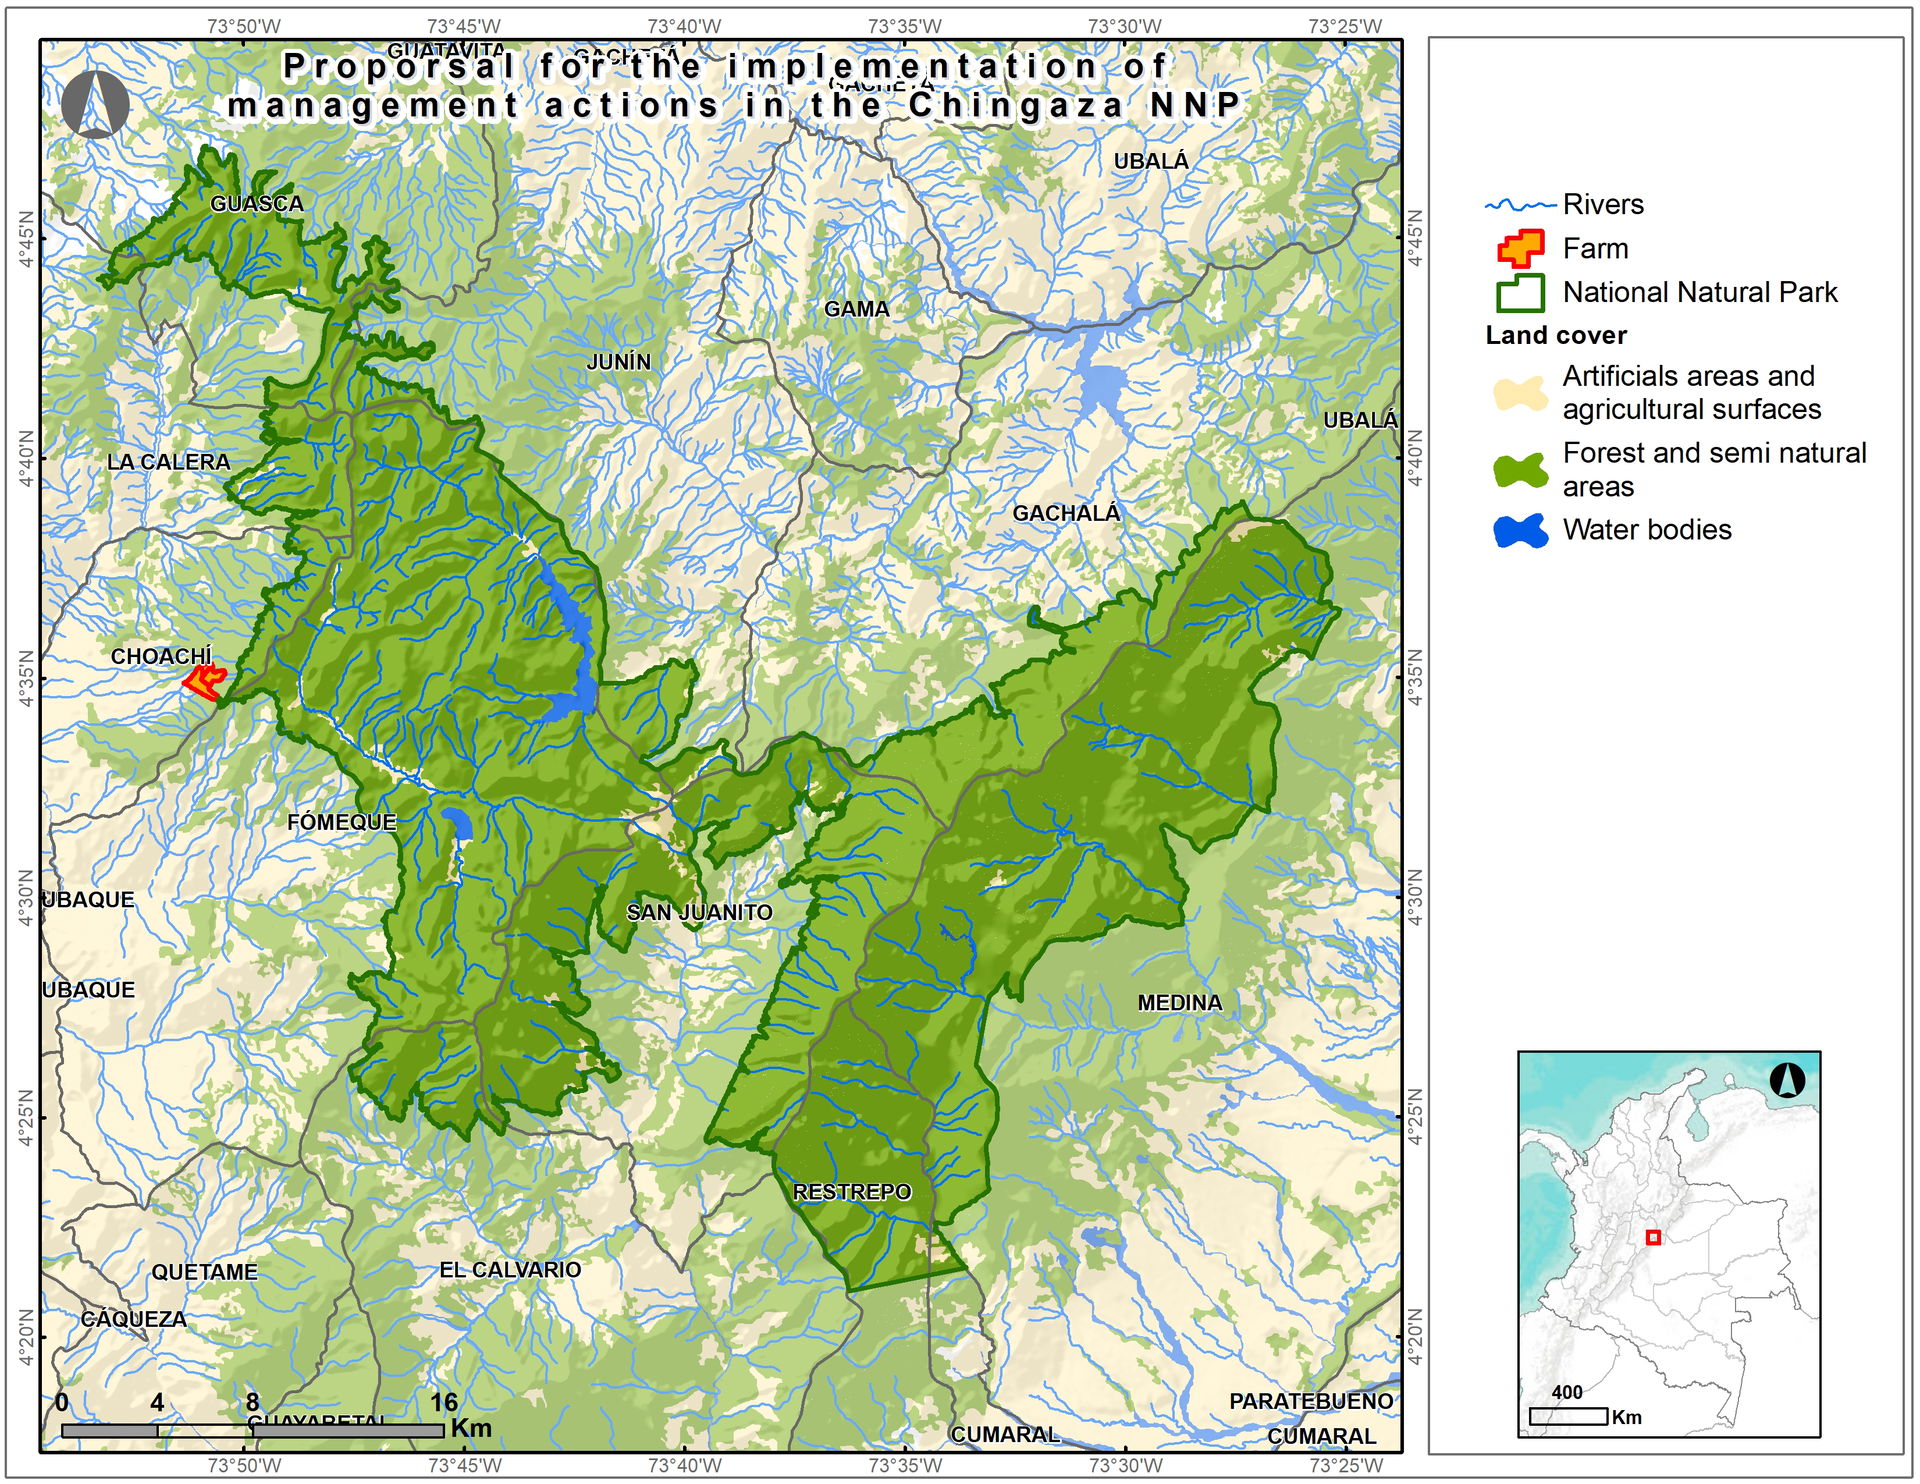
Task: Click the 73°40'W label on the top axis
Action: 684,27
